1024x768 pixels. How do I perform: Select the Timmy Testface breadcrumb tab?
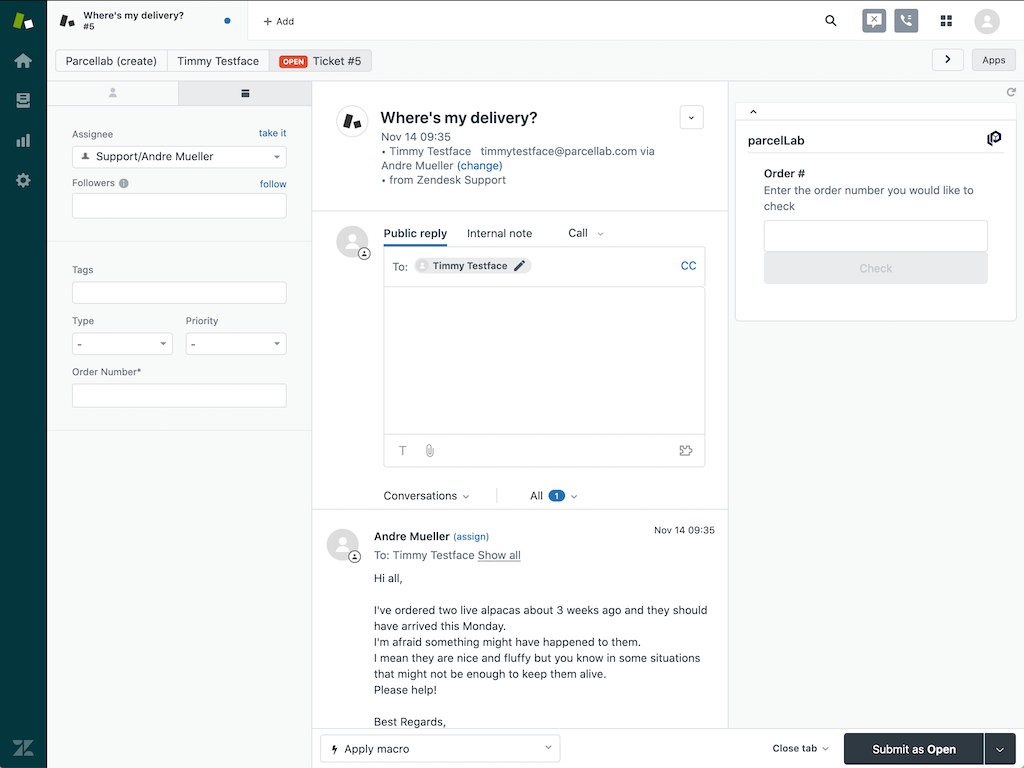(218, 61)
